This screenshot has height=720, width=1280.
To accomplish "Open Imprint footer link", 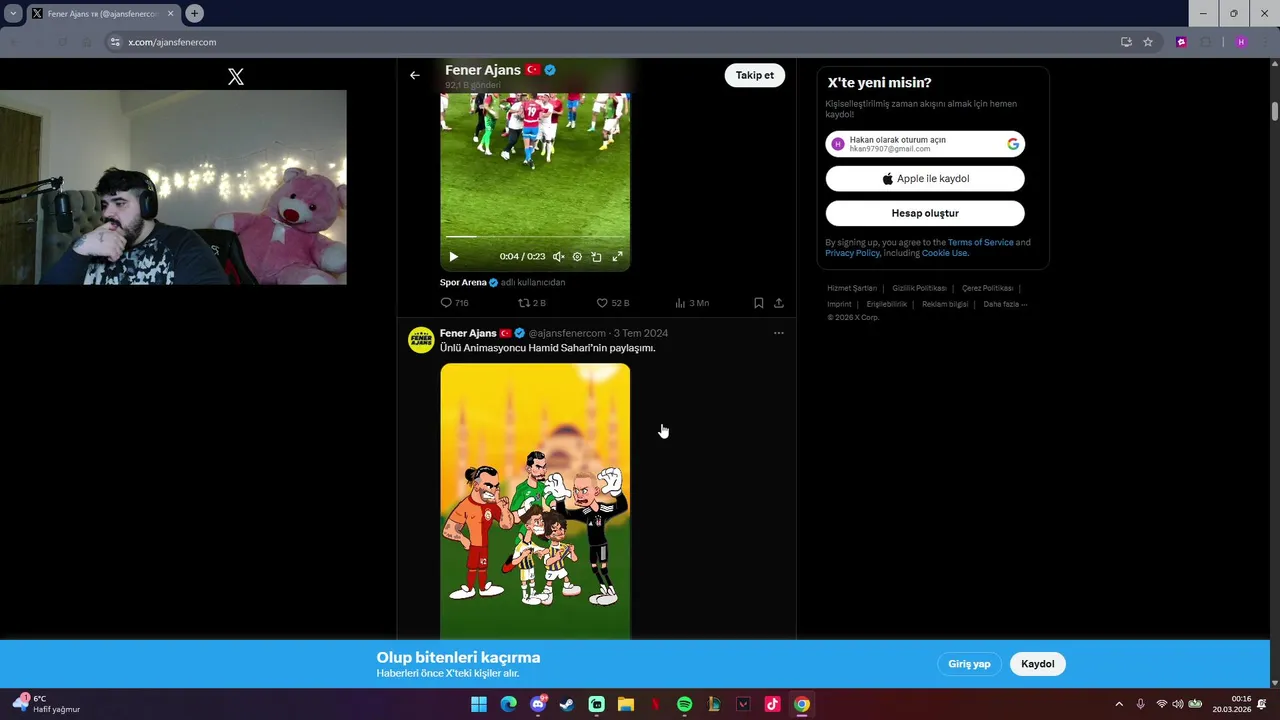I will coord(839,304).
